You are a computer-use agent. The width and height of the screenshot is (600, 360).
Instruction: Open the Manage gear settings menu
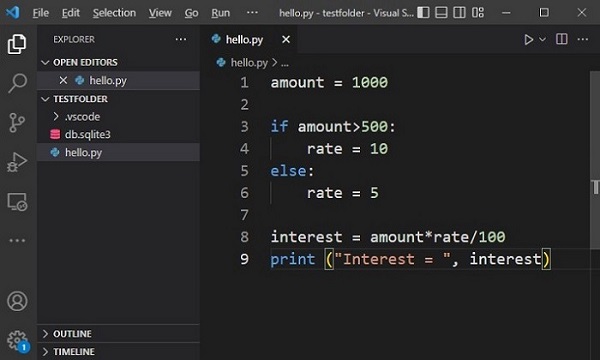(x=17, y=340)
